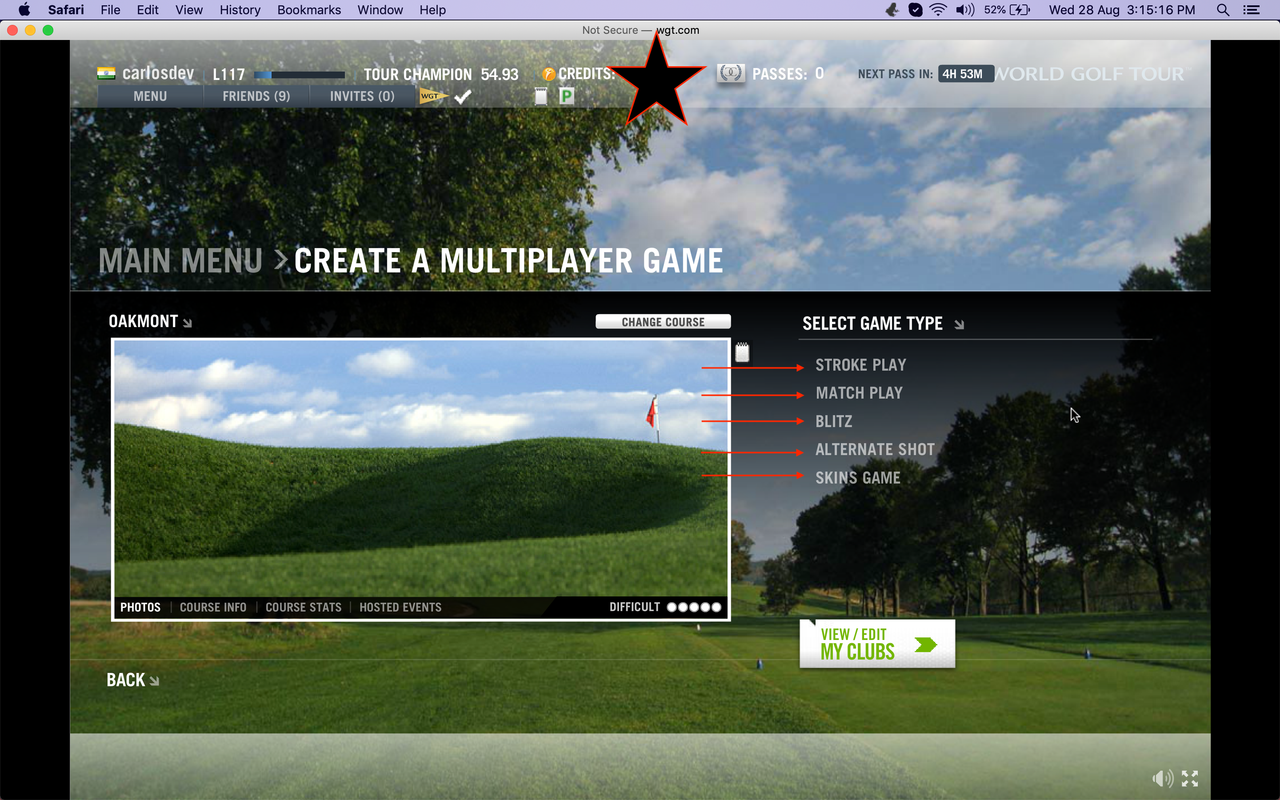Click the World Golf Tour logo

(x=1090, y=74)
